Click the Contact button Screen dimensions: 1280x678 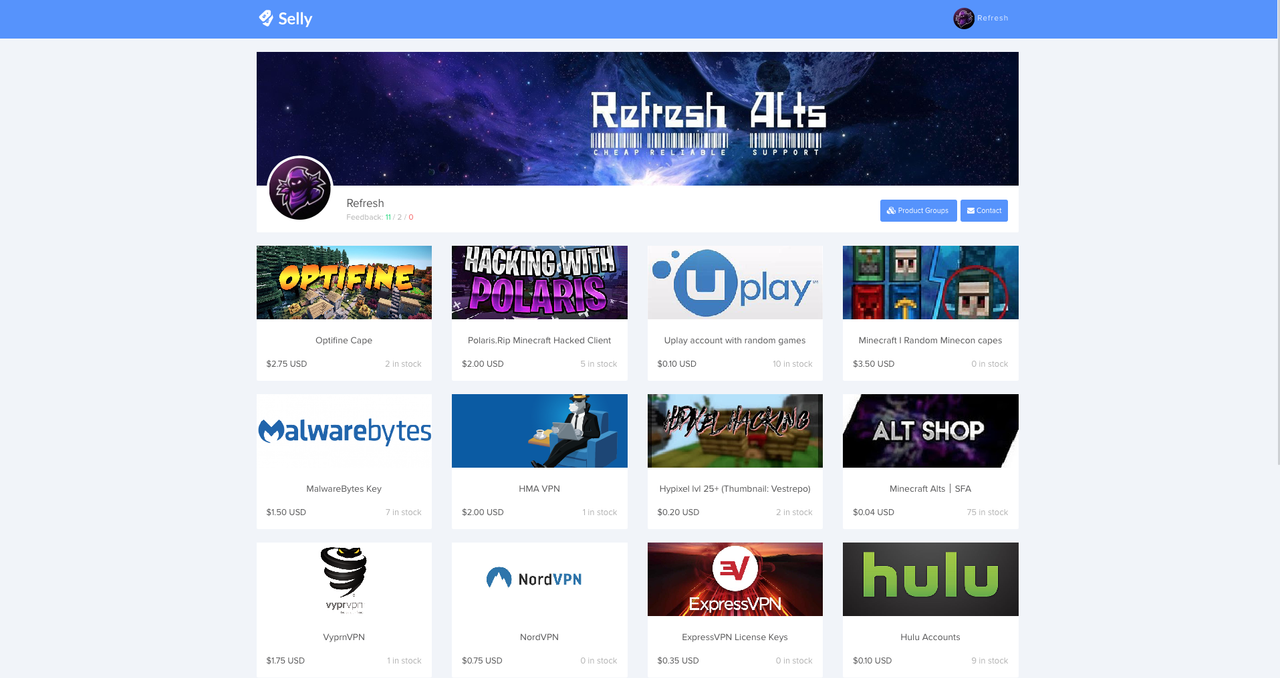pyautogui.click(x=984, y=211)
